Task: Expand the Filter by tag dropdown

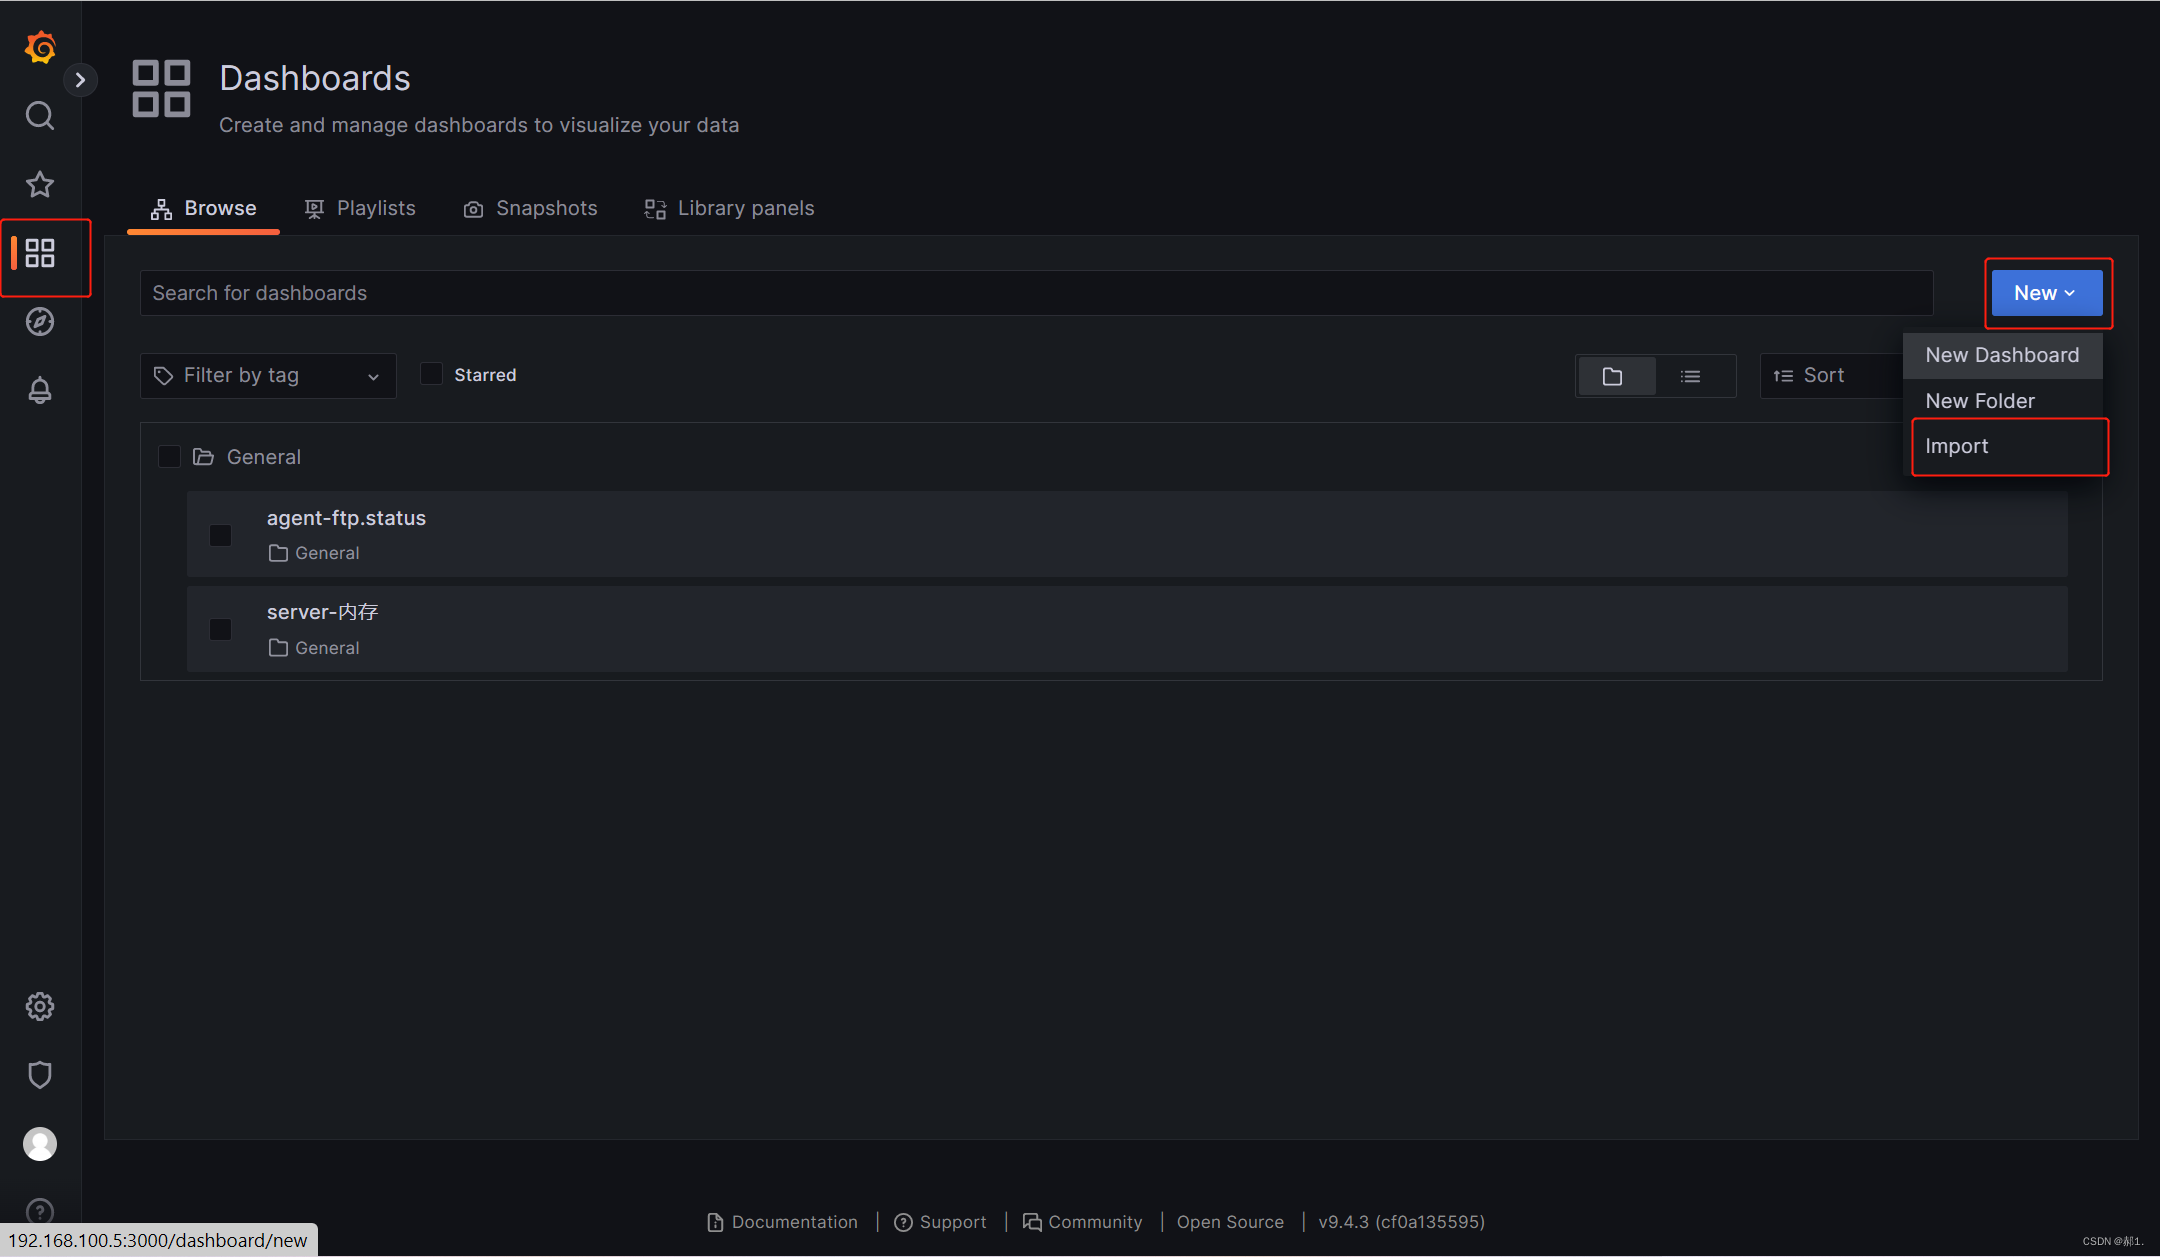Action: pos(268,376)
